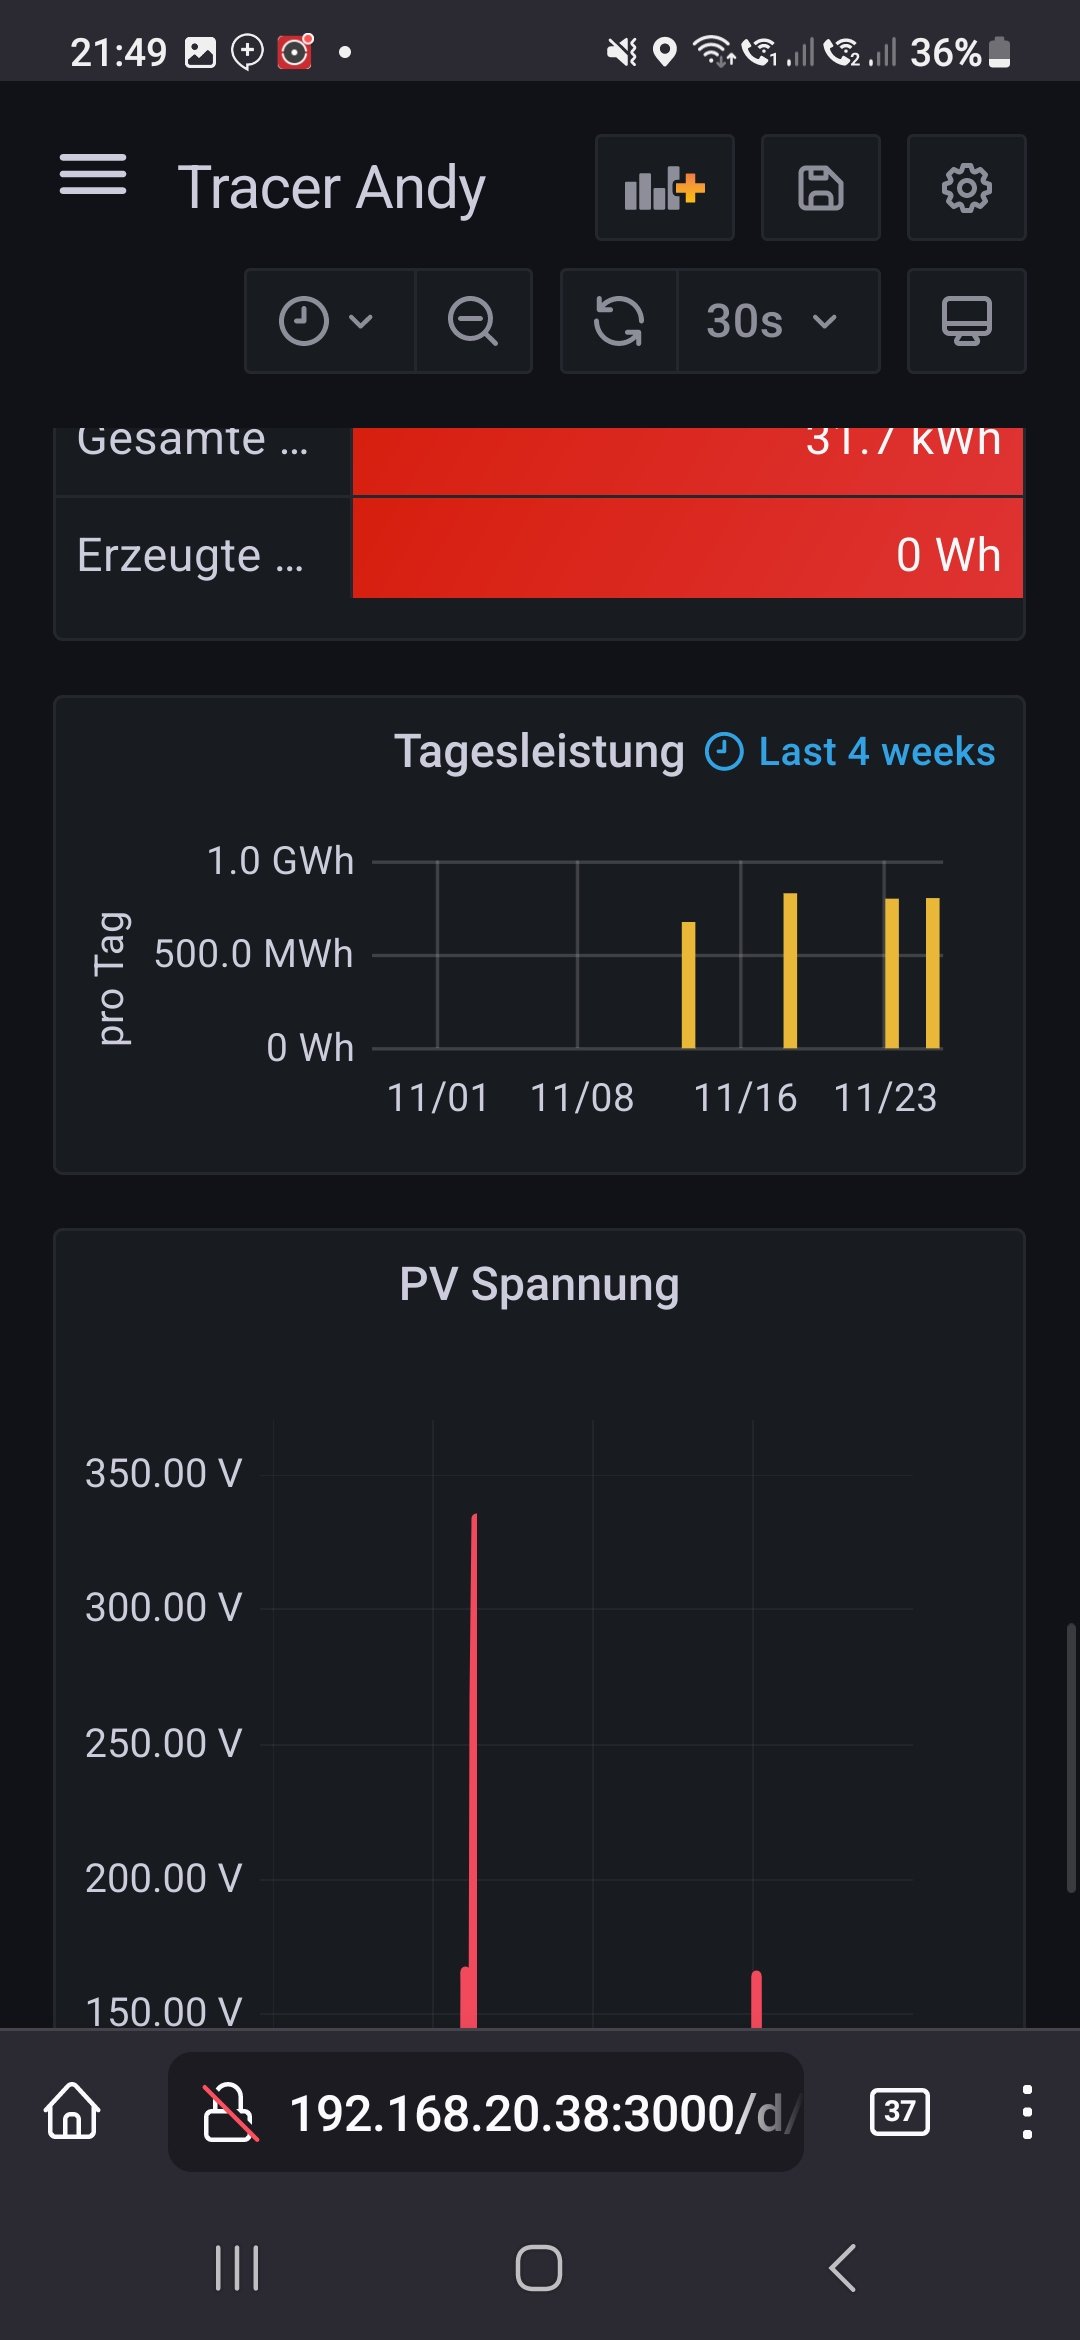Open the time range picker dropdown
This screenshot has height=2340, width=1080.
pos(327,321)
